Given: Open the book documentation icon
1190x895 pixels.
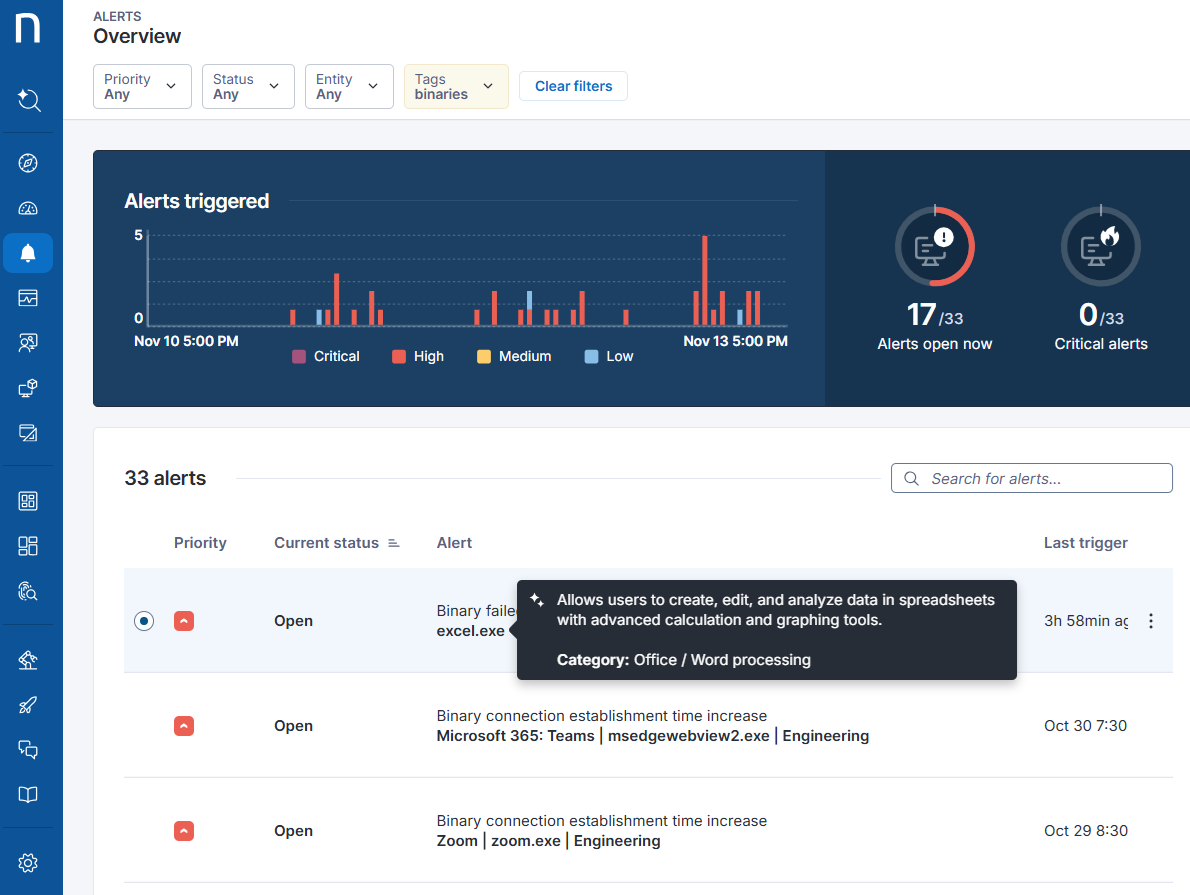Looking at the screenshot, I should coord(28,794).
